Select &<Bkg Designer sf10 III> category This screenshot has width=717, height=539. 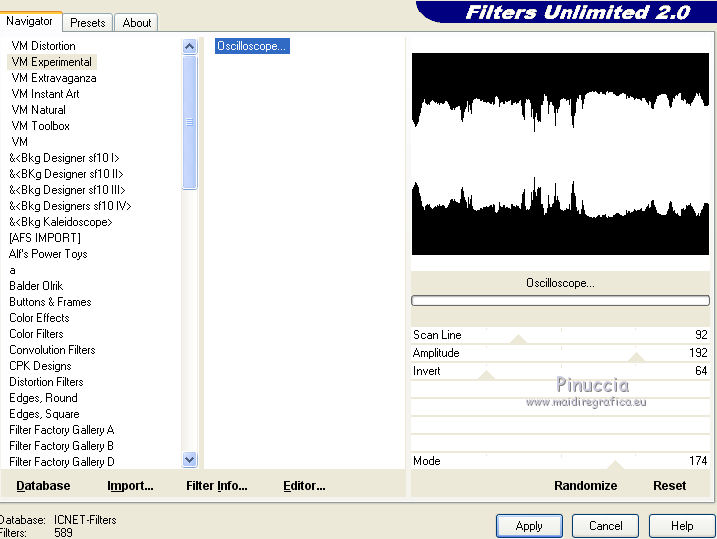tap(67, 190)
